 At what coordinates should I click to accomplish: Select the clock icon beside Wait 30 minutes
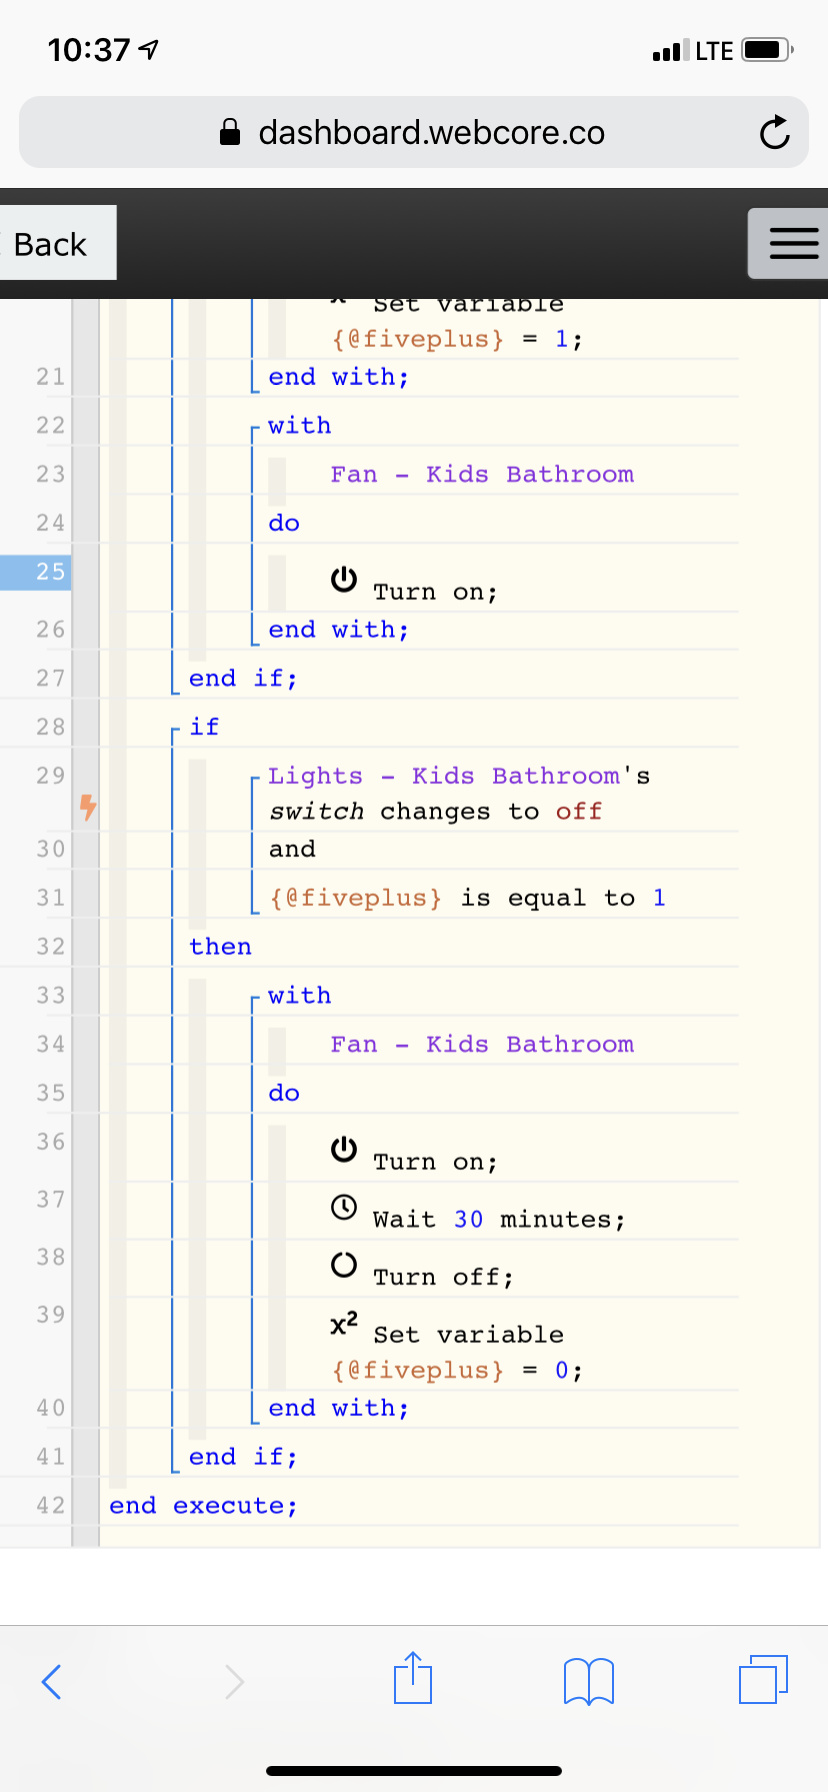click(344, 1207)
